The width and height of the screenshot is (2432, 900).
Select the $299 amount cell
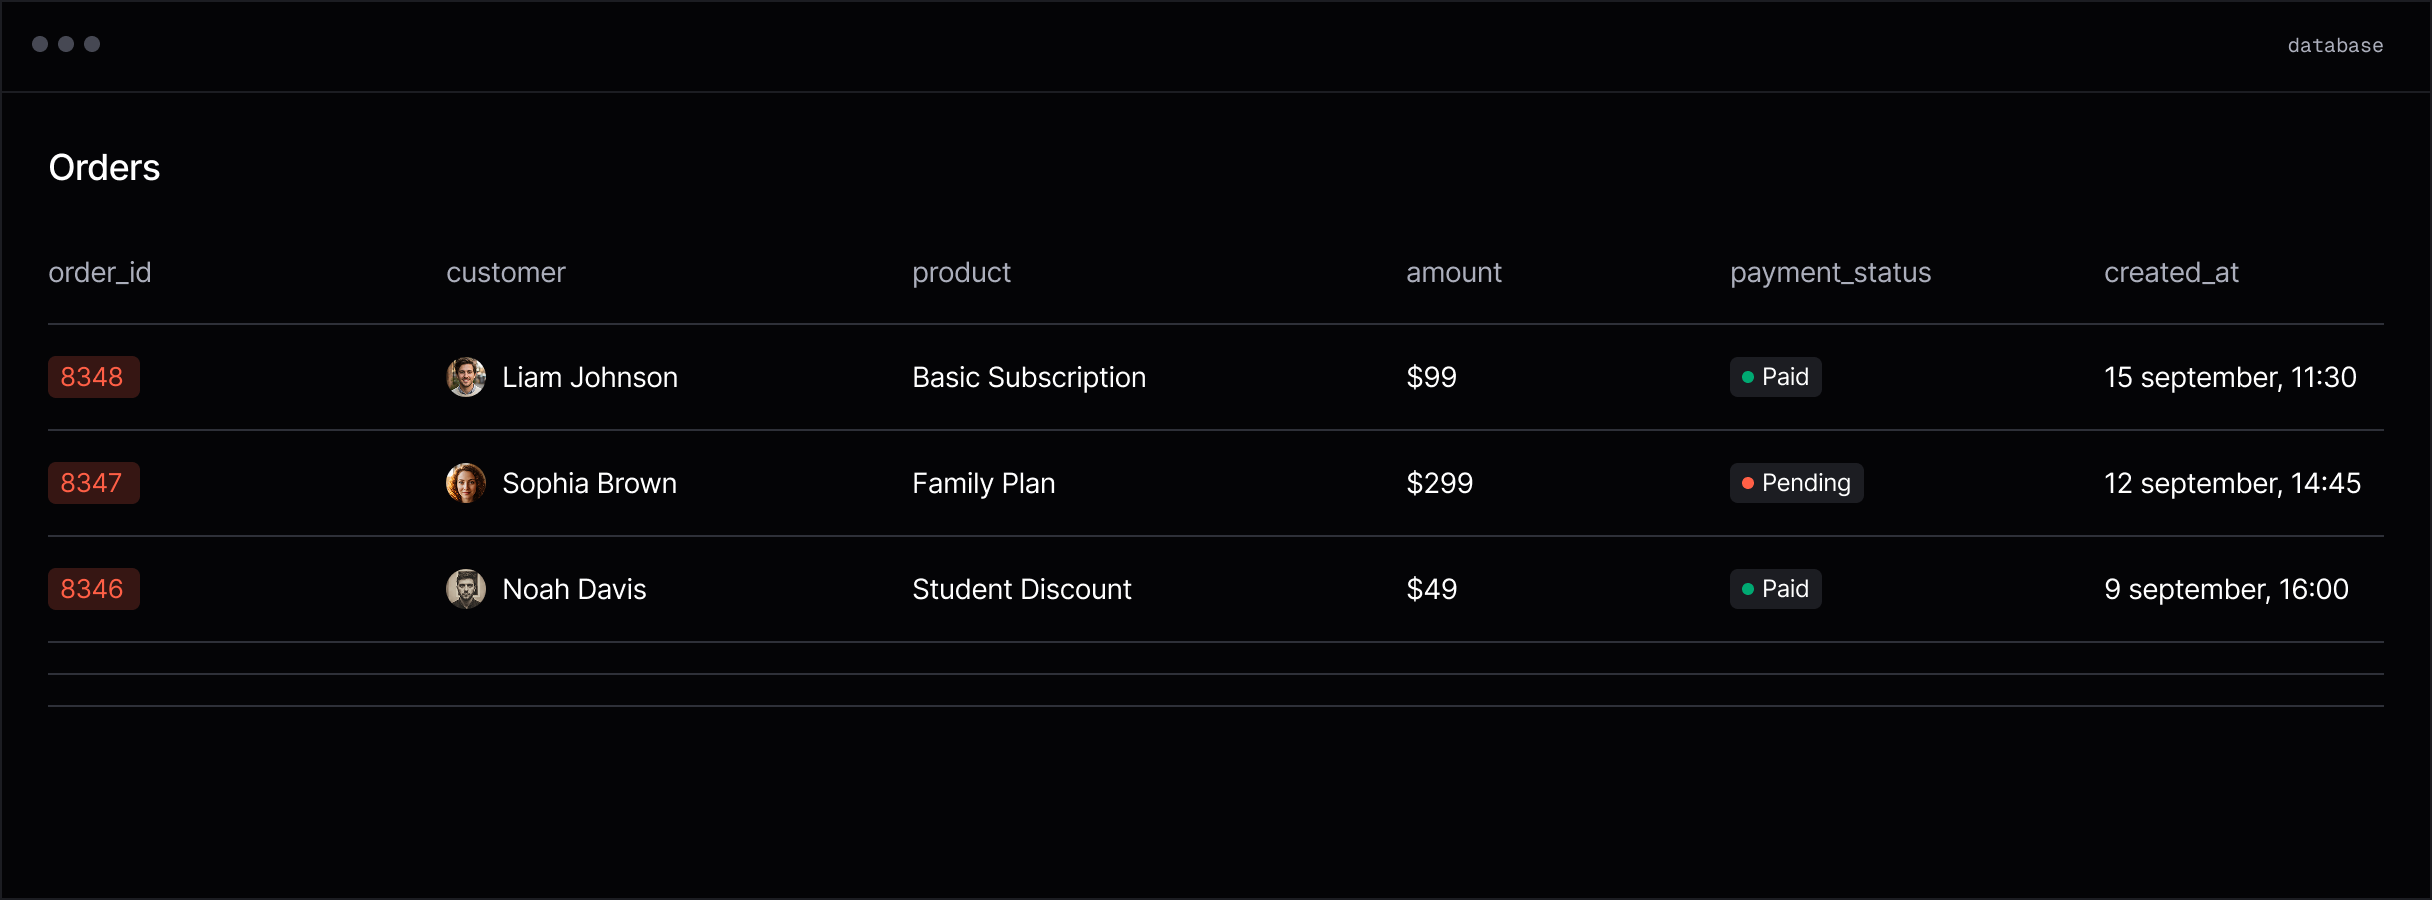[1440, 483]
